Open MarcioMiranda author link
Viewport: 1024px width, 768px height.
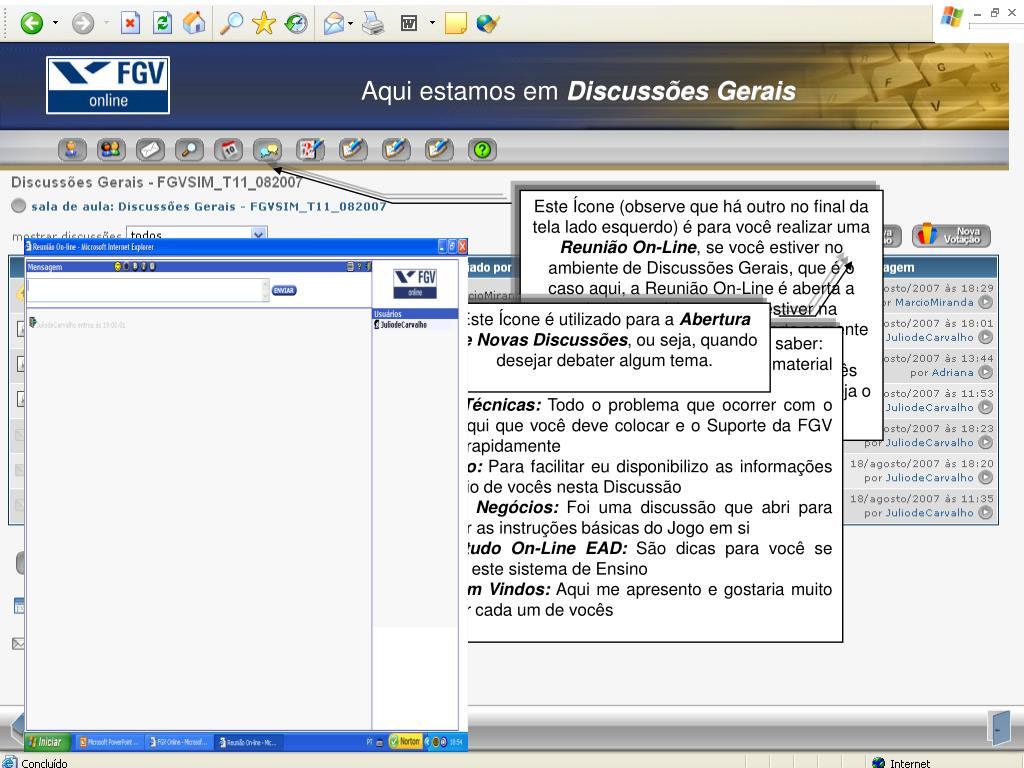(933, 302)
